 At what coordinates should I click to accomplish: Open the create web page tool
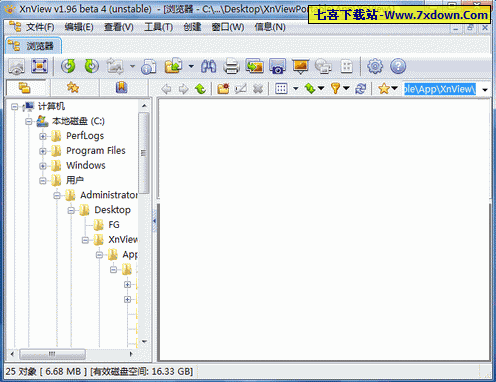(x=323, y=66)
